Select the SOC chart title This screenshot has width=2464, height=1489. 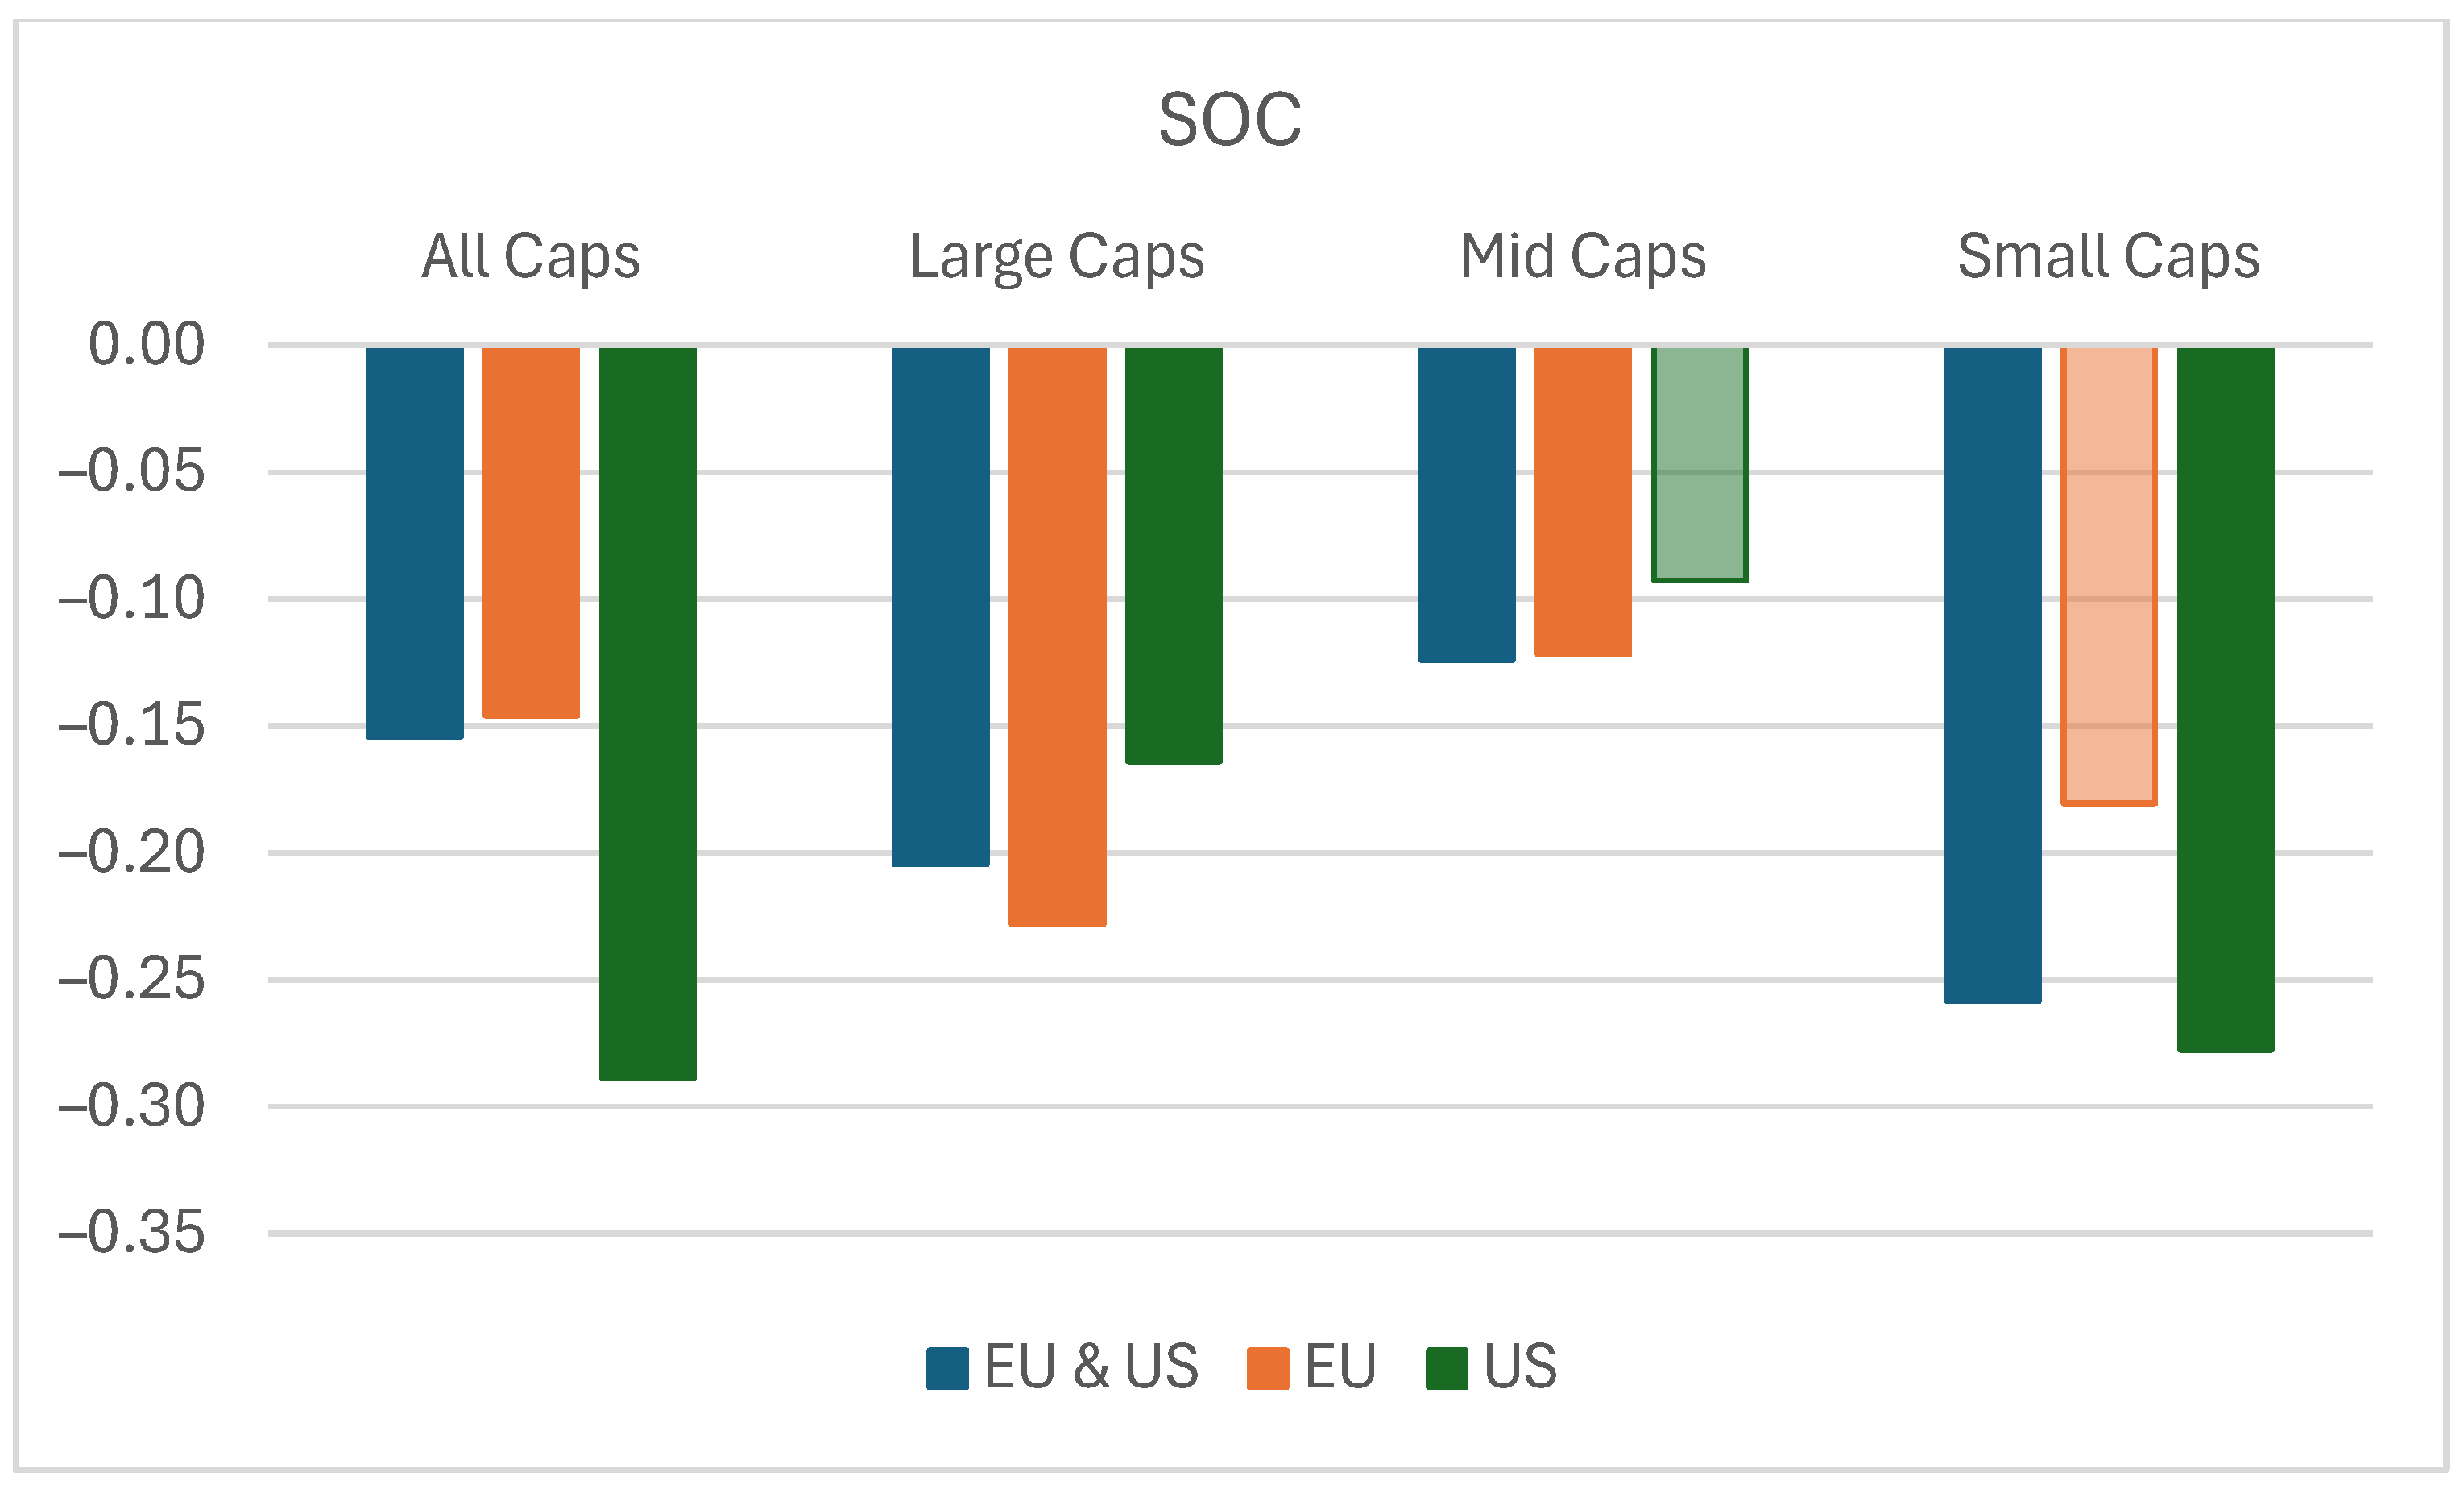tap(1229, 120)
